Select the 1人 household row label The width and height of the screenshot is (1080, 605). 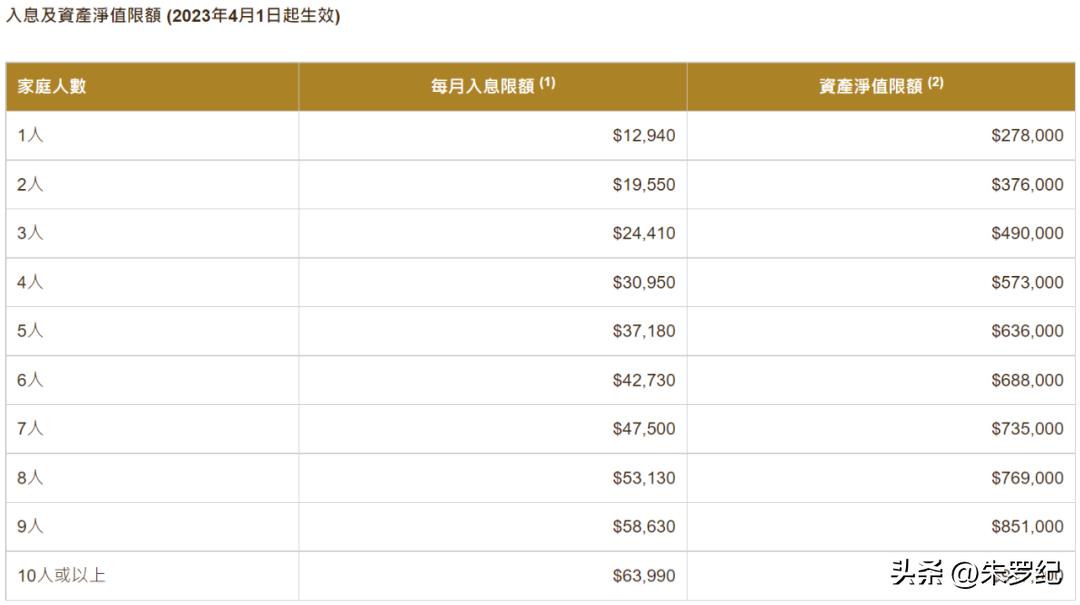31,136
